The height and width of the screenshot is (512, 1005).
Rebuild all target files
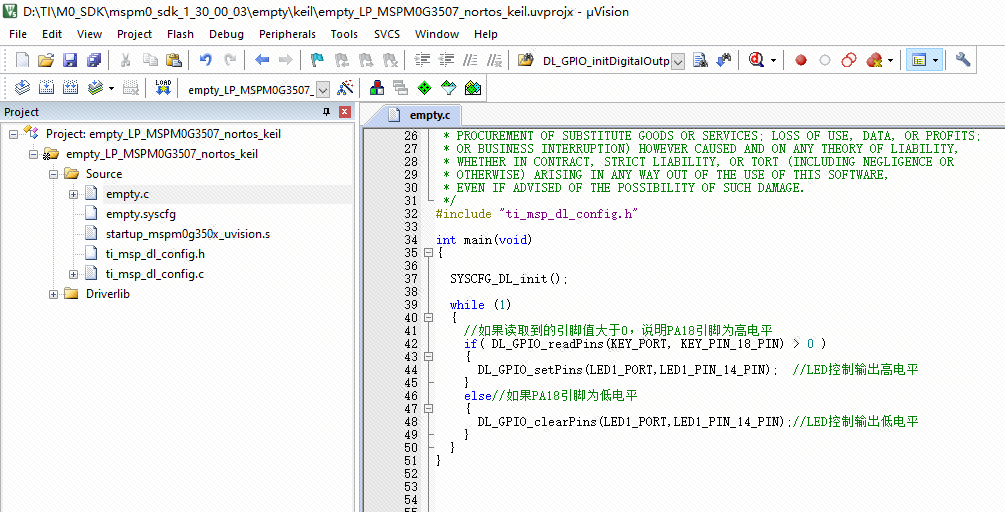point(70,88)
